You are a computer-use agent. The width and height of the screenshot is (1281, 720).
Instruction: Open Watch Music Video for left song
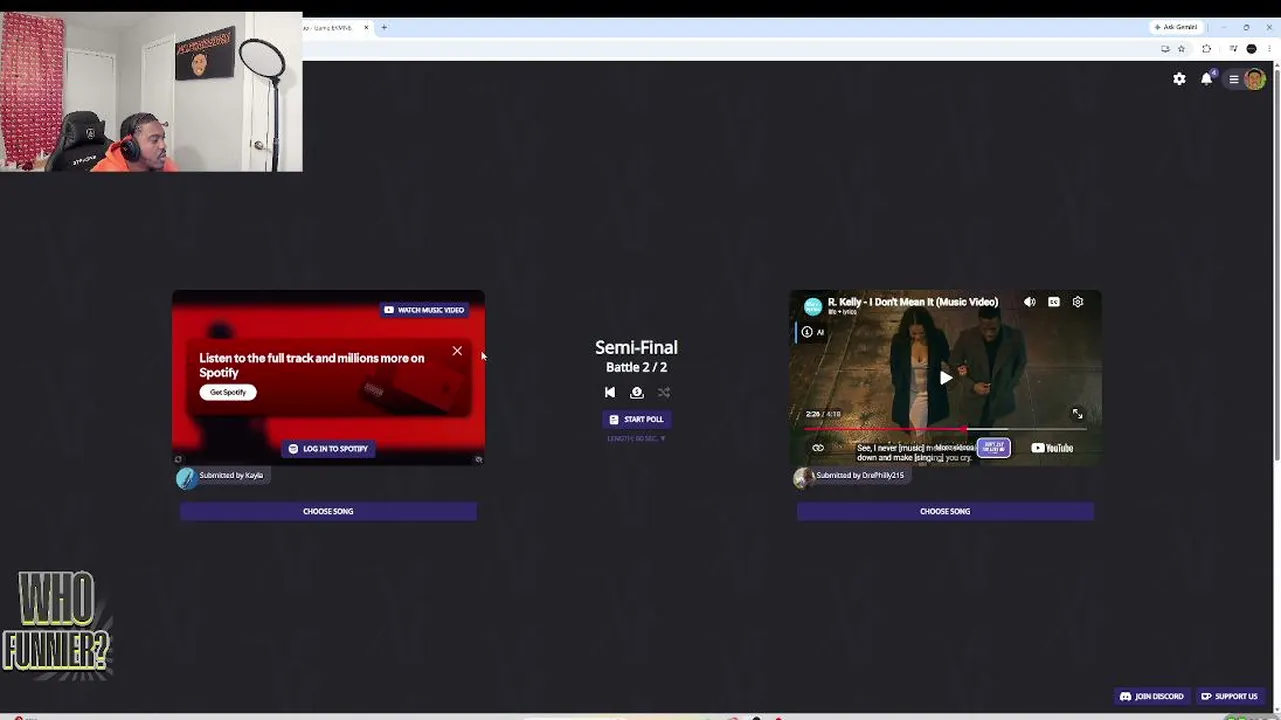click(x=424, y=310)
